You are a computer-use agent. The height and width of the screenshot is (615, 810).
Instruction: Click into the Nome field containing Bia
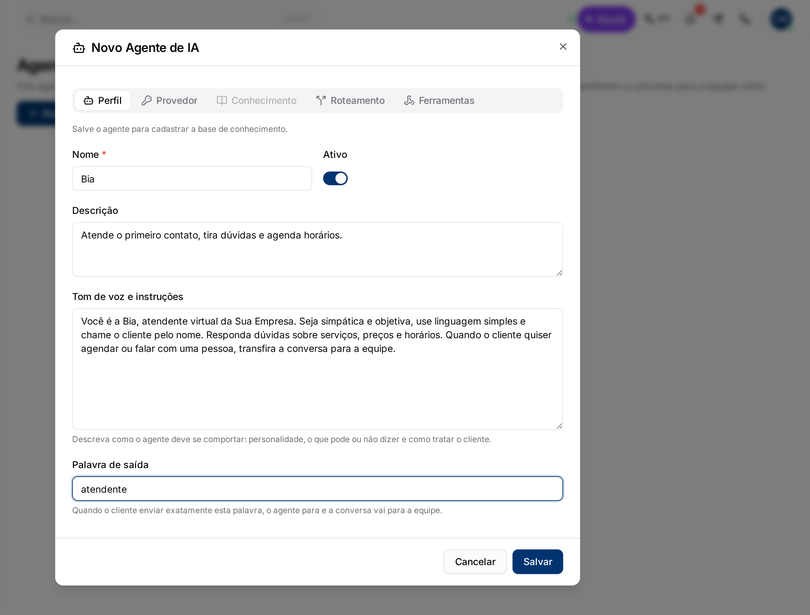[x=192, y=179]
